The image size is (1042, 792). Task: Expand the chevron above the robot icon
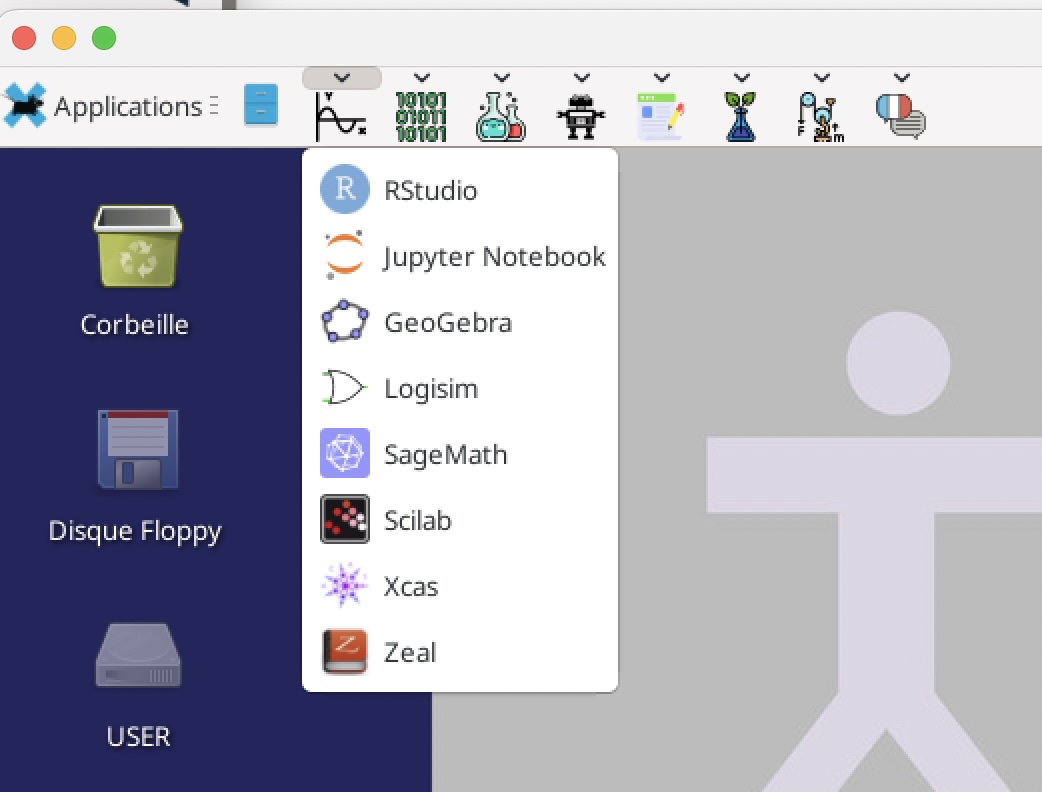point(581,78)
